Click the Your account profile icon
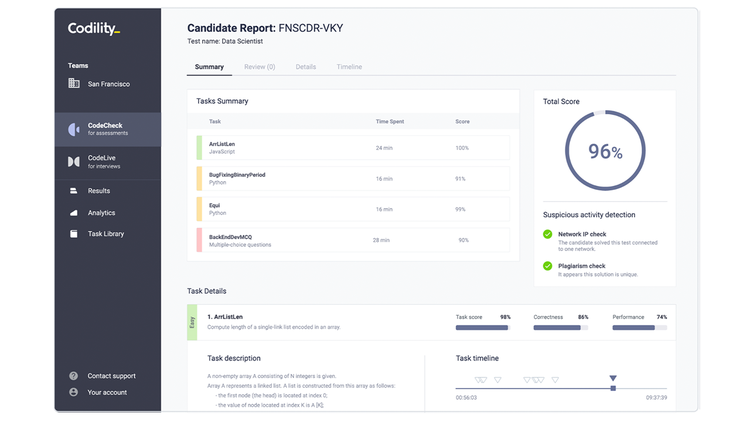 pos(73,392)
